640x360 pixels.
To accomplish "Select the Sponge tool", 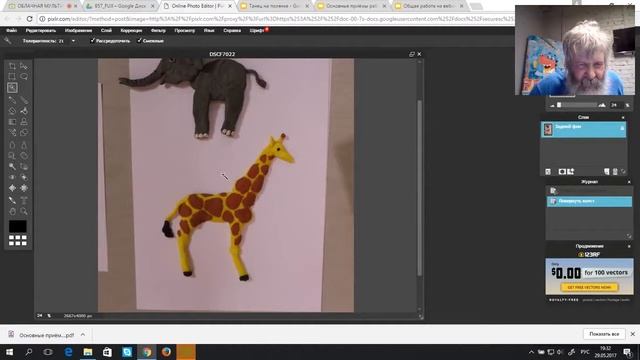I will pyautogui.click(x=24, y=156).
